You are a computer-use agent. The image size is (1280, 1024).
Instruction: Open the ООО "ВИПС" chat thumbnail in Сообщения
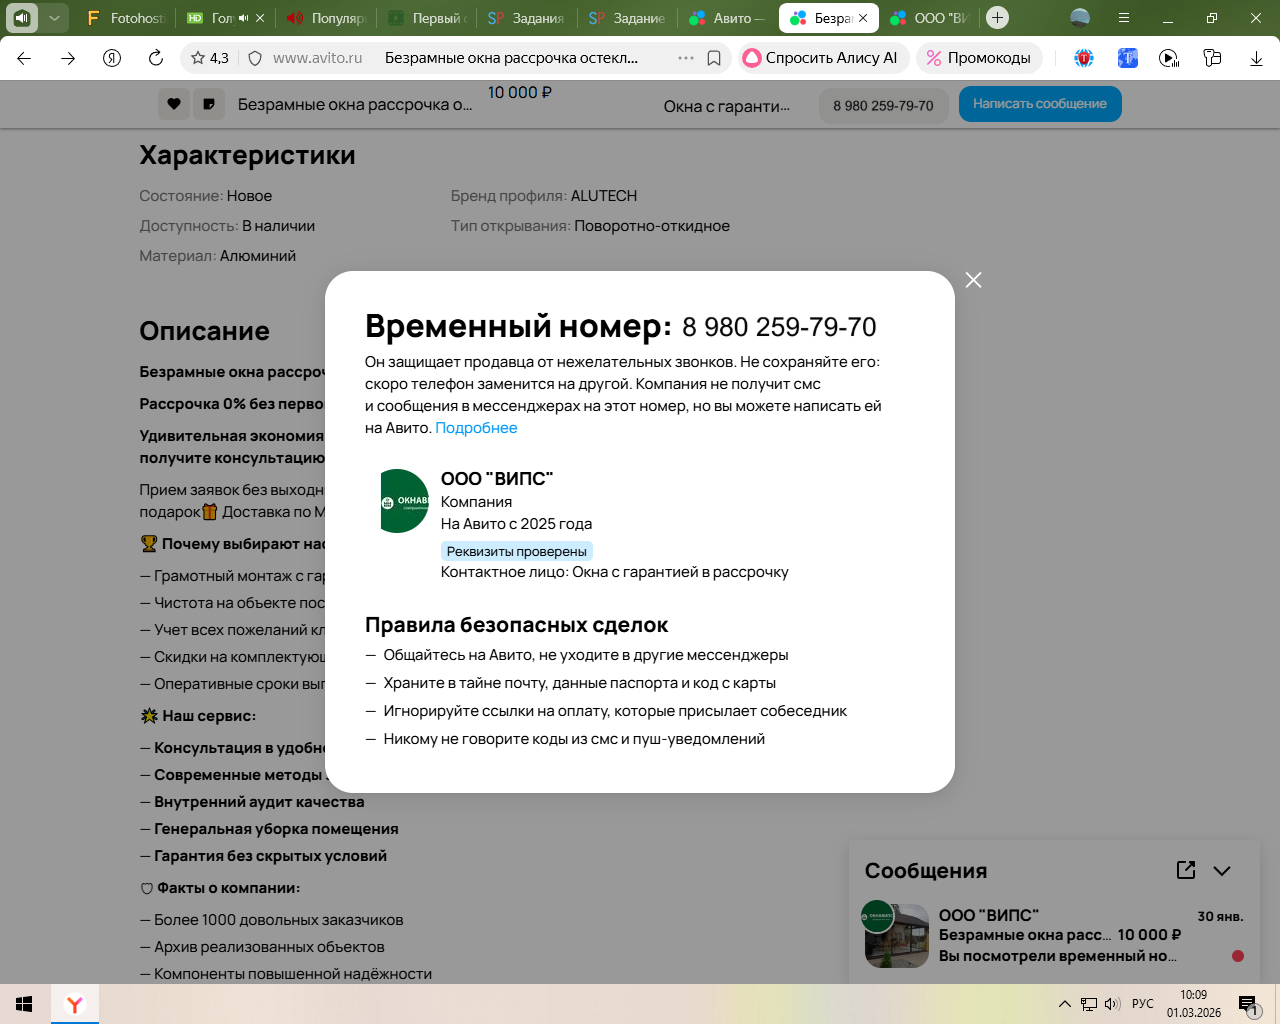(x=897, y=935)
